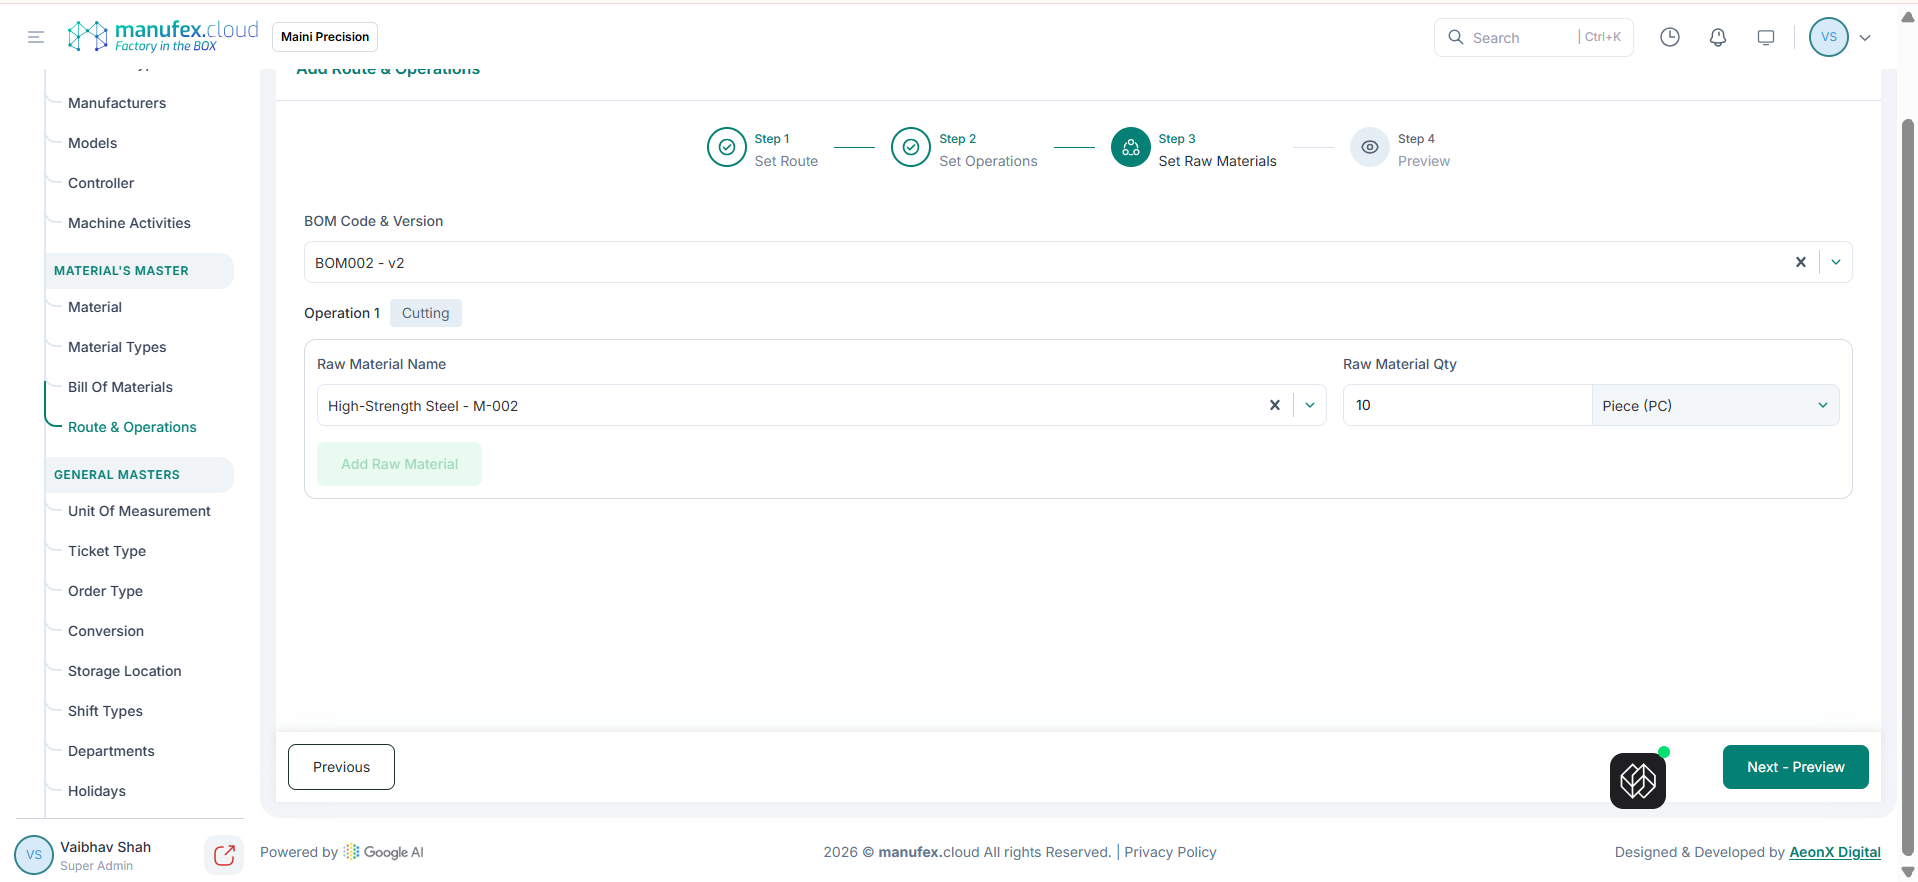Image resolution: width=1918 pixels, height=882 pixels.
Task: Click the Next - Preview button
Action: coord(1795,767)
